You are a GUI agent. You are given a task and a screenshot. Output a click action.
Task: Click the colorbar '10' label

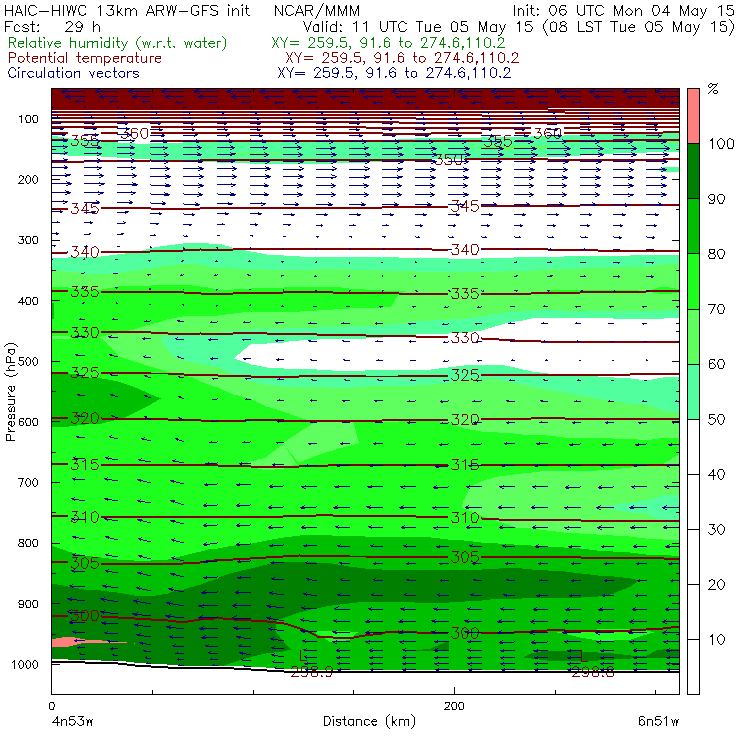(x=716, y=639)
